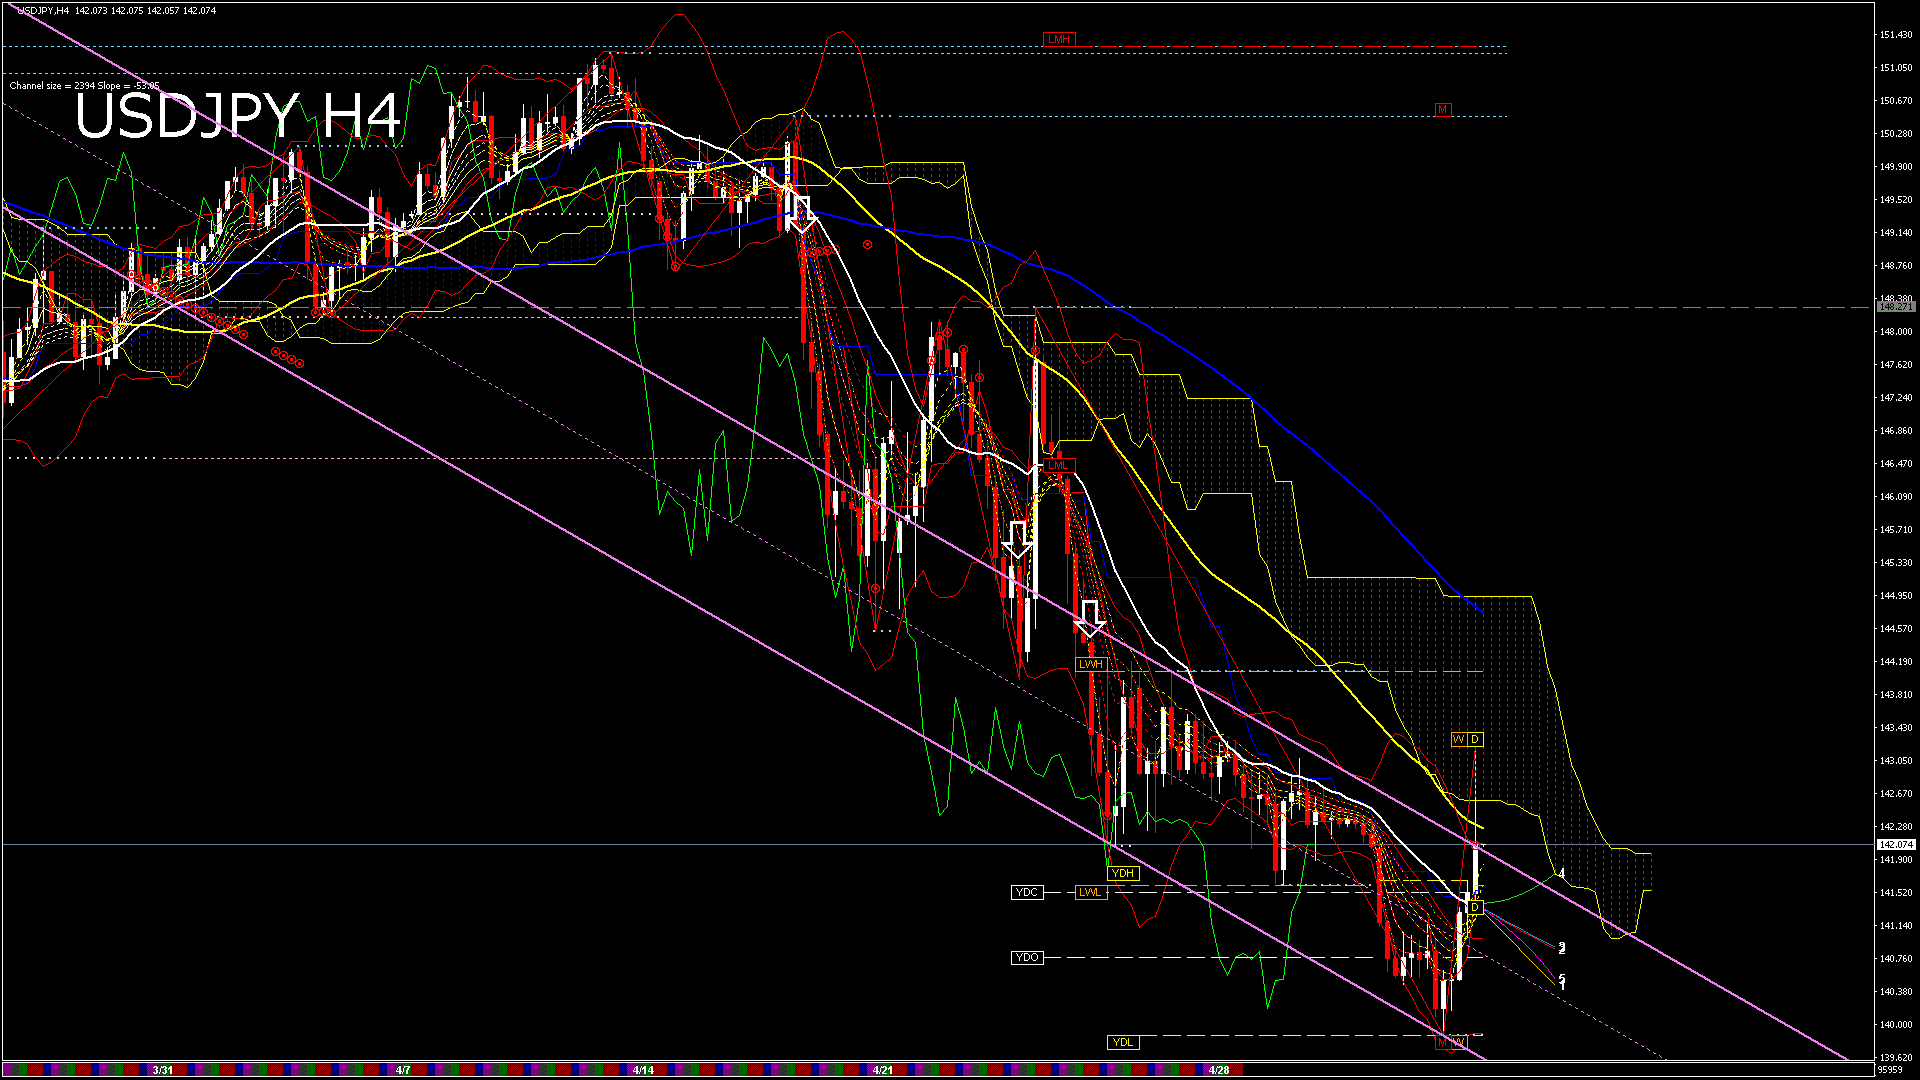This screenshot has width=1920, height=1080.
Task: Click the orange LWL level label
Action: click(1091, 893)
